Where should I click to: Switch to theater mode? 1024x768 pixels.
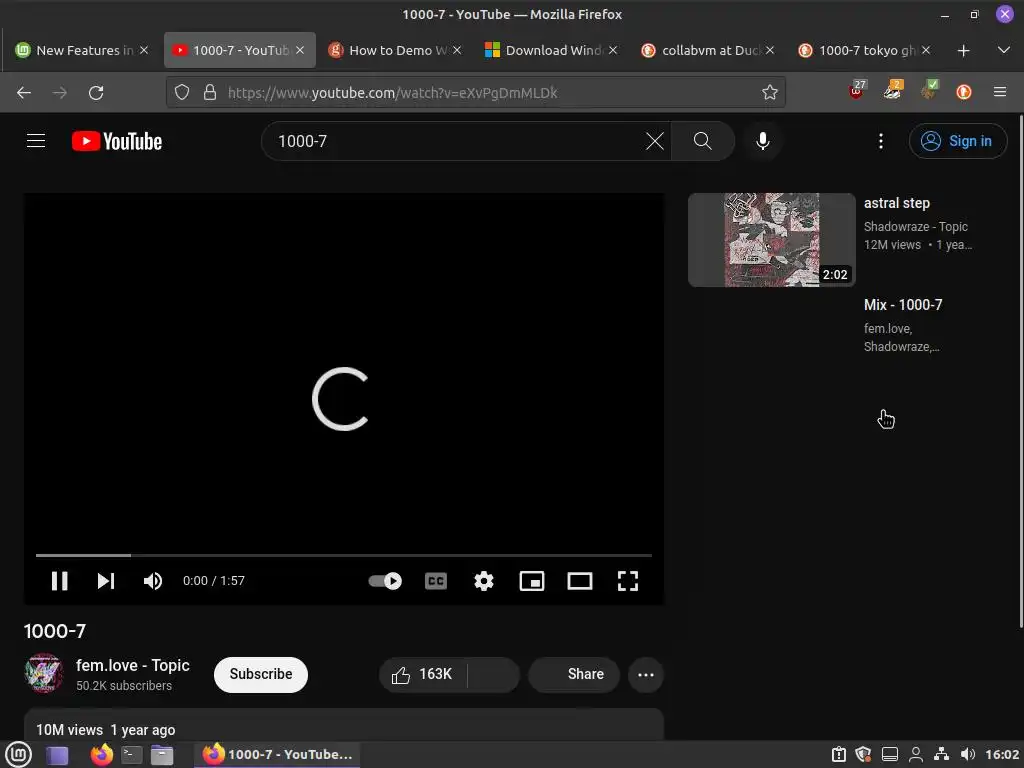[x=580, y=581]
